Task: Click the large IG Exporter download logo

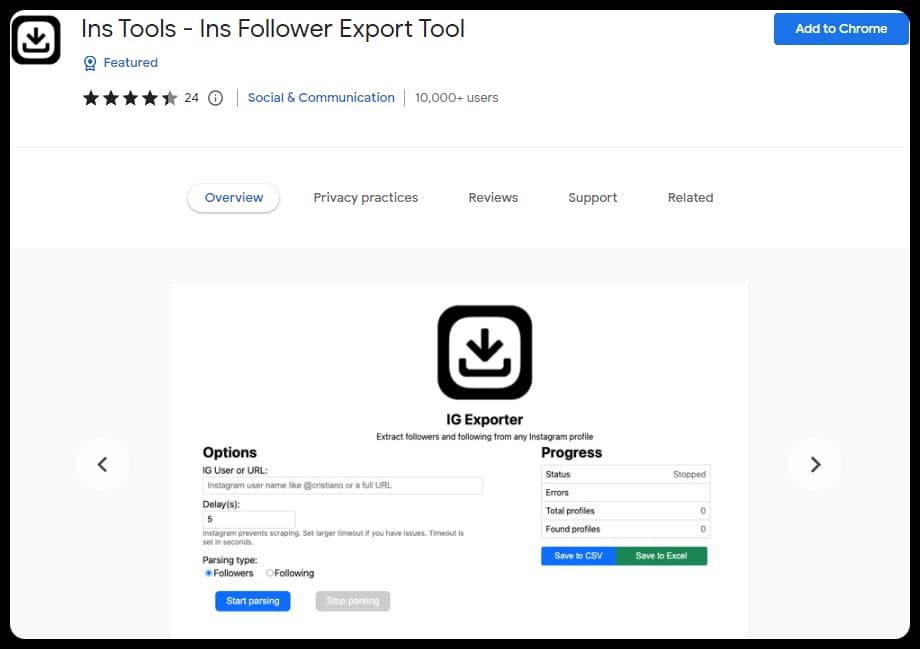Action: [x=485, y=352]
